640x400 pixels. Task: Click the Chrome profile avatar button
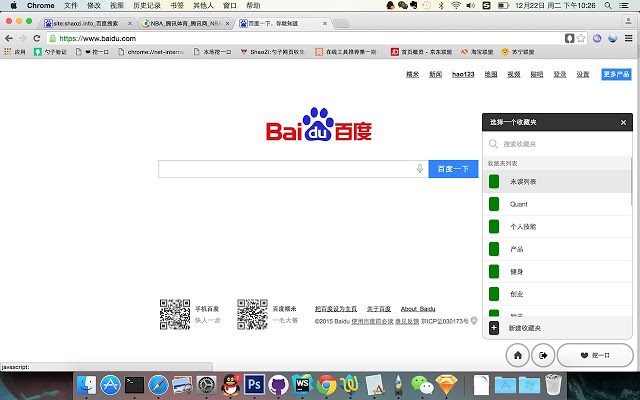(628, 21)
